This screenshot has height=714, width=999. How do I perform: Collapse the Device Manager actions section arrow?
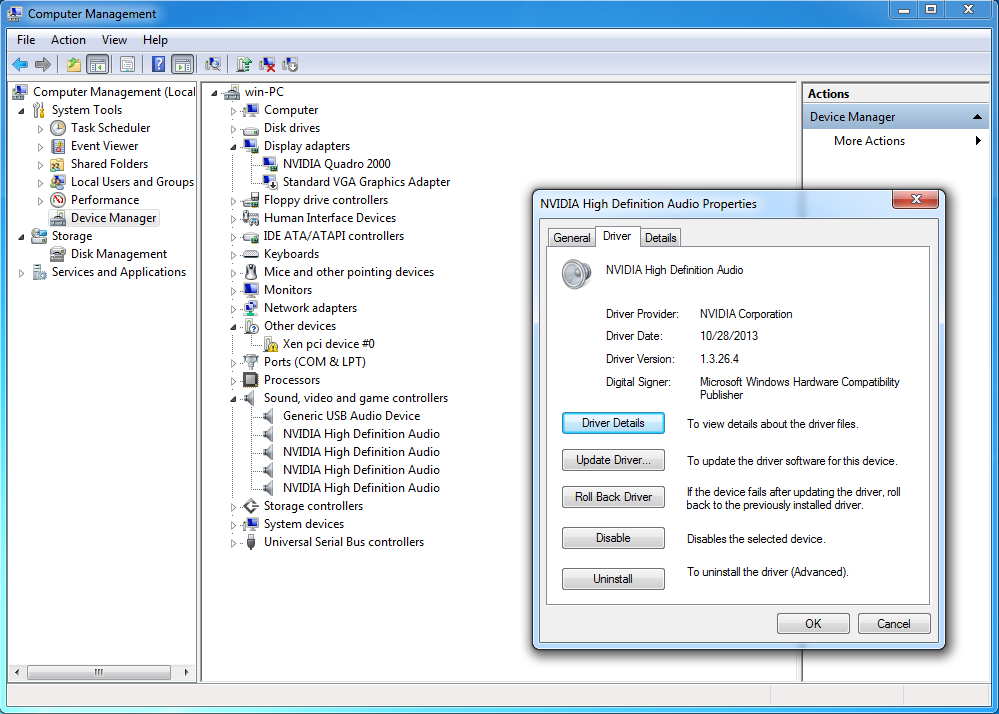(977, 117)
